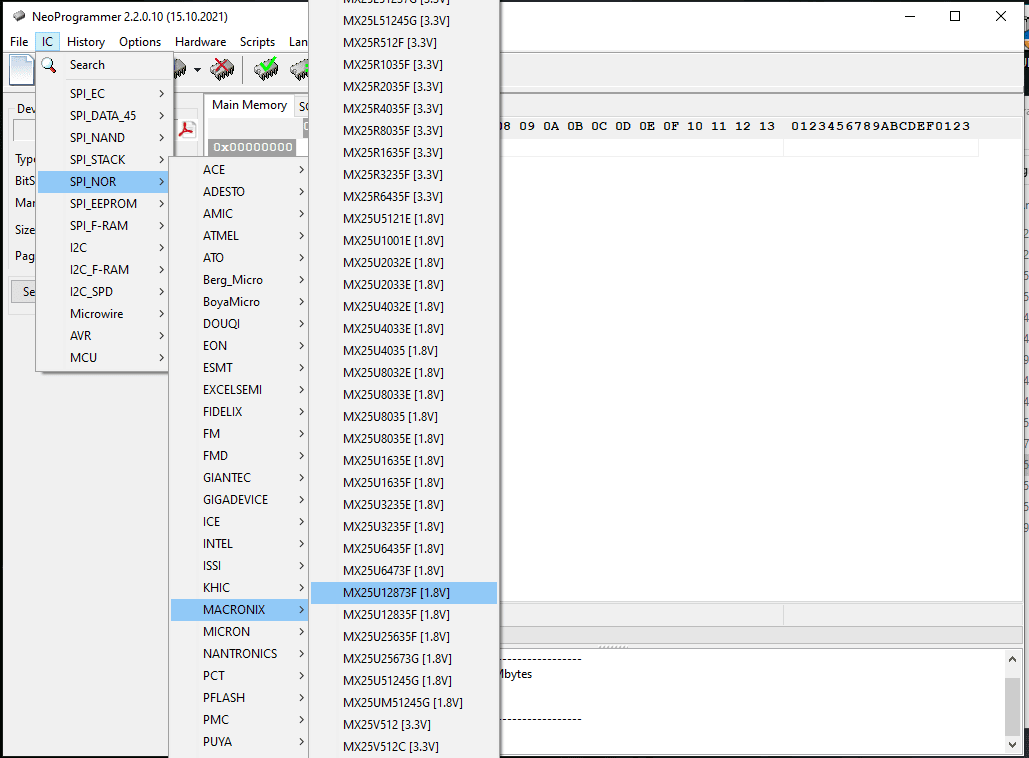Expand the SPI_F-RAM submenu
Viewport: 1029px width, 758px height.
(x=103, y=226)
